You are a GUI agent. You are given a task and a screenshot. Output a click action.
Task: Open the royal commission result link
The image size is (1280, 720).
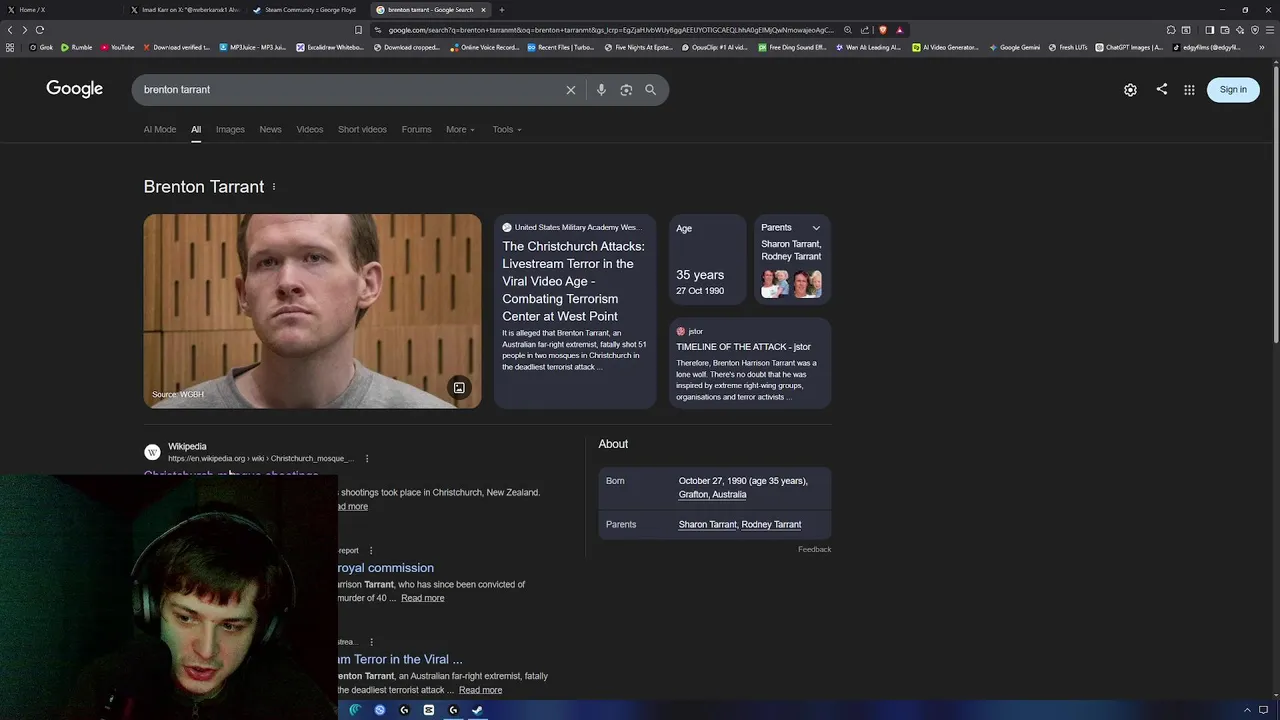[385, 568]
